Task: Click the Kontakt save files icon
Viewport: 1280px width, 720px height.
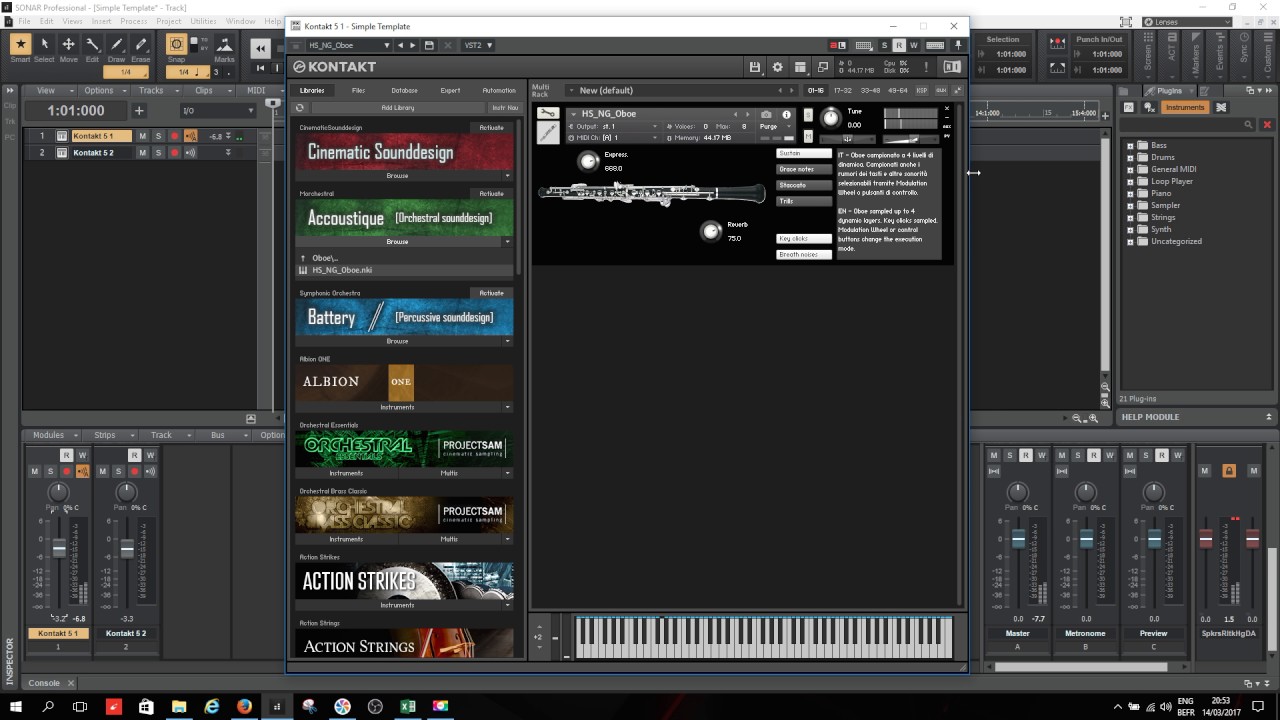Action: (x=755, y=67)
